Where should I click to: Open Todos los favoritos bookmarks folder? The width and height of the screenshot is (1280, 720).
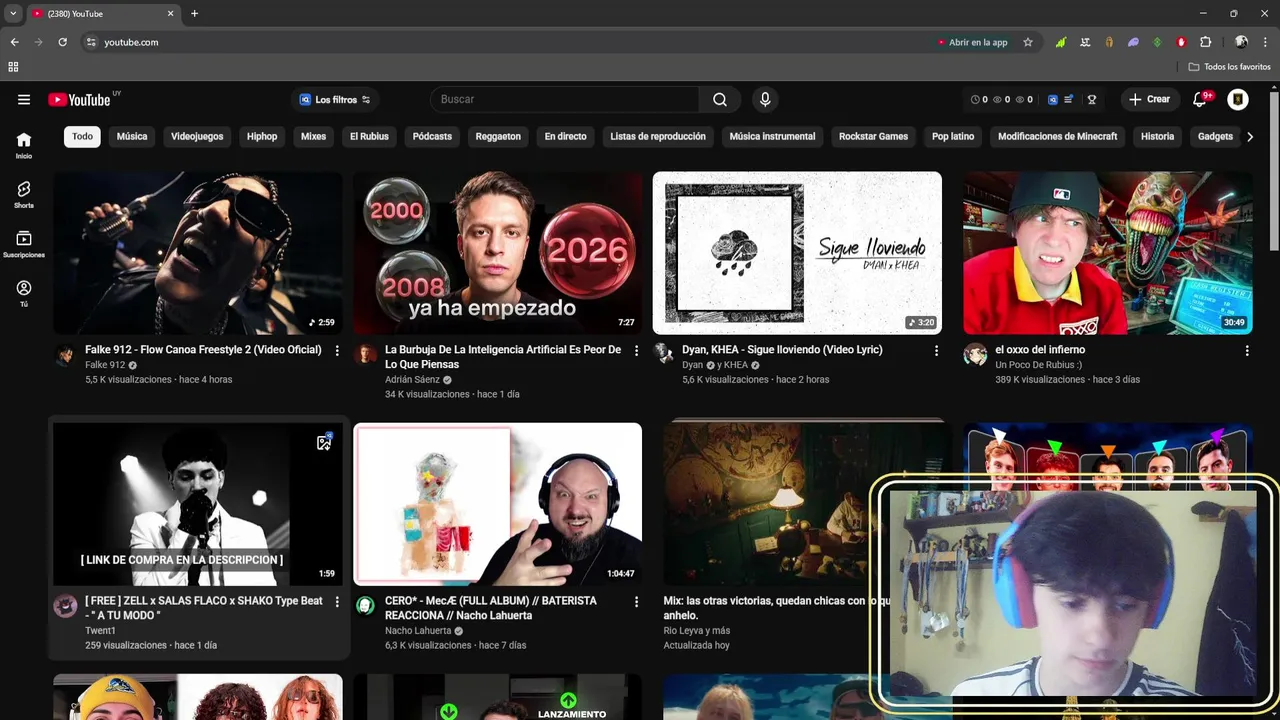coord(1230,67)
